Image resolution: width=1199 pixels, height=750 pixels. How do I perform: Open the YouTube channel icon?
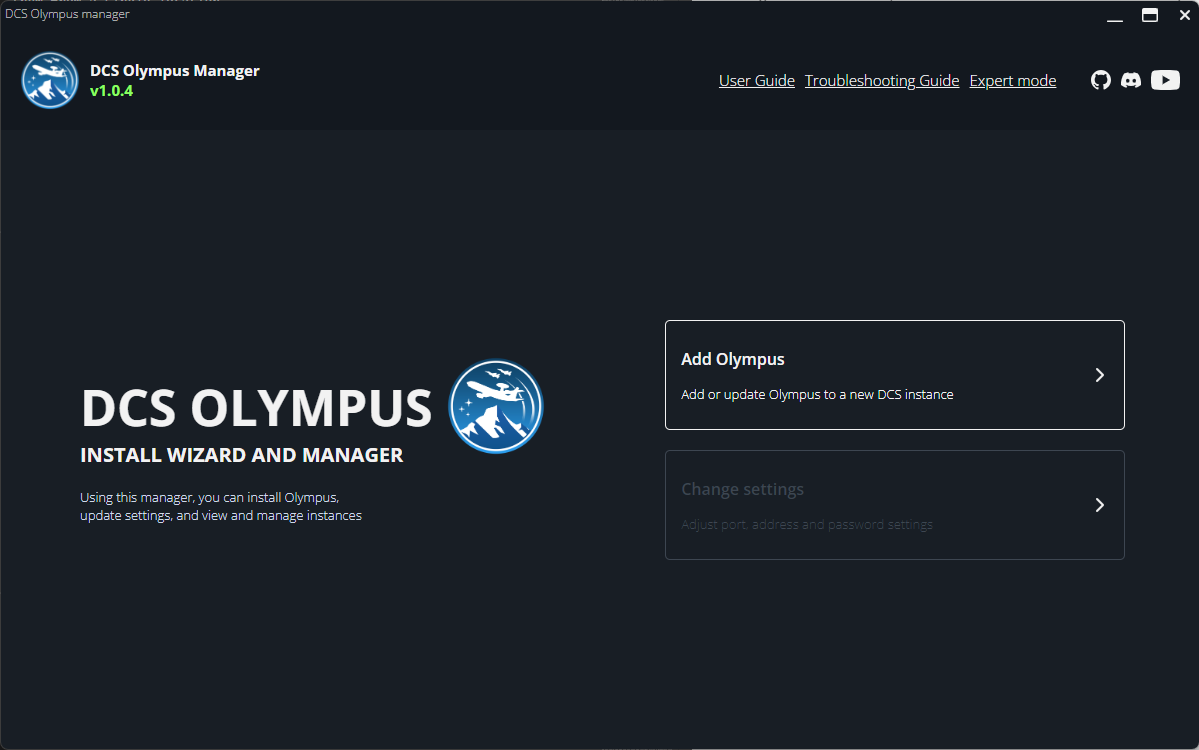click(x=1165, y=81)
